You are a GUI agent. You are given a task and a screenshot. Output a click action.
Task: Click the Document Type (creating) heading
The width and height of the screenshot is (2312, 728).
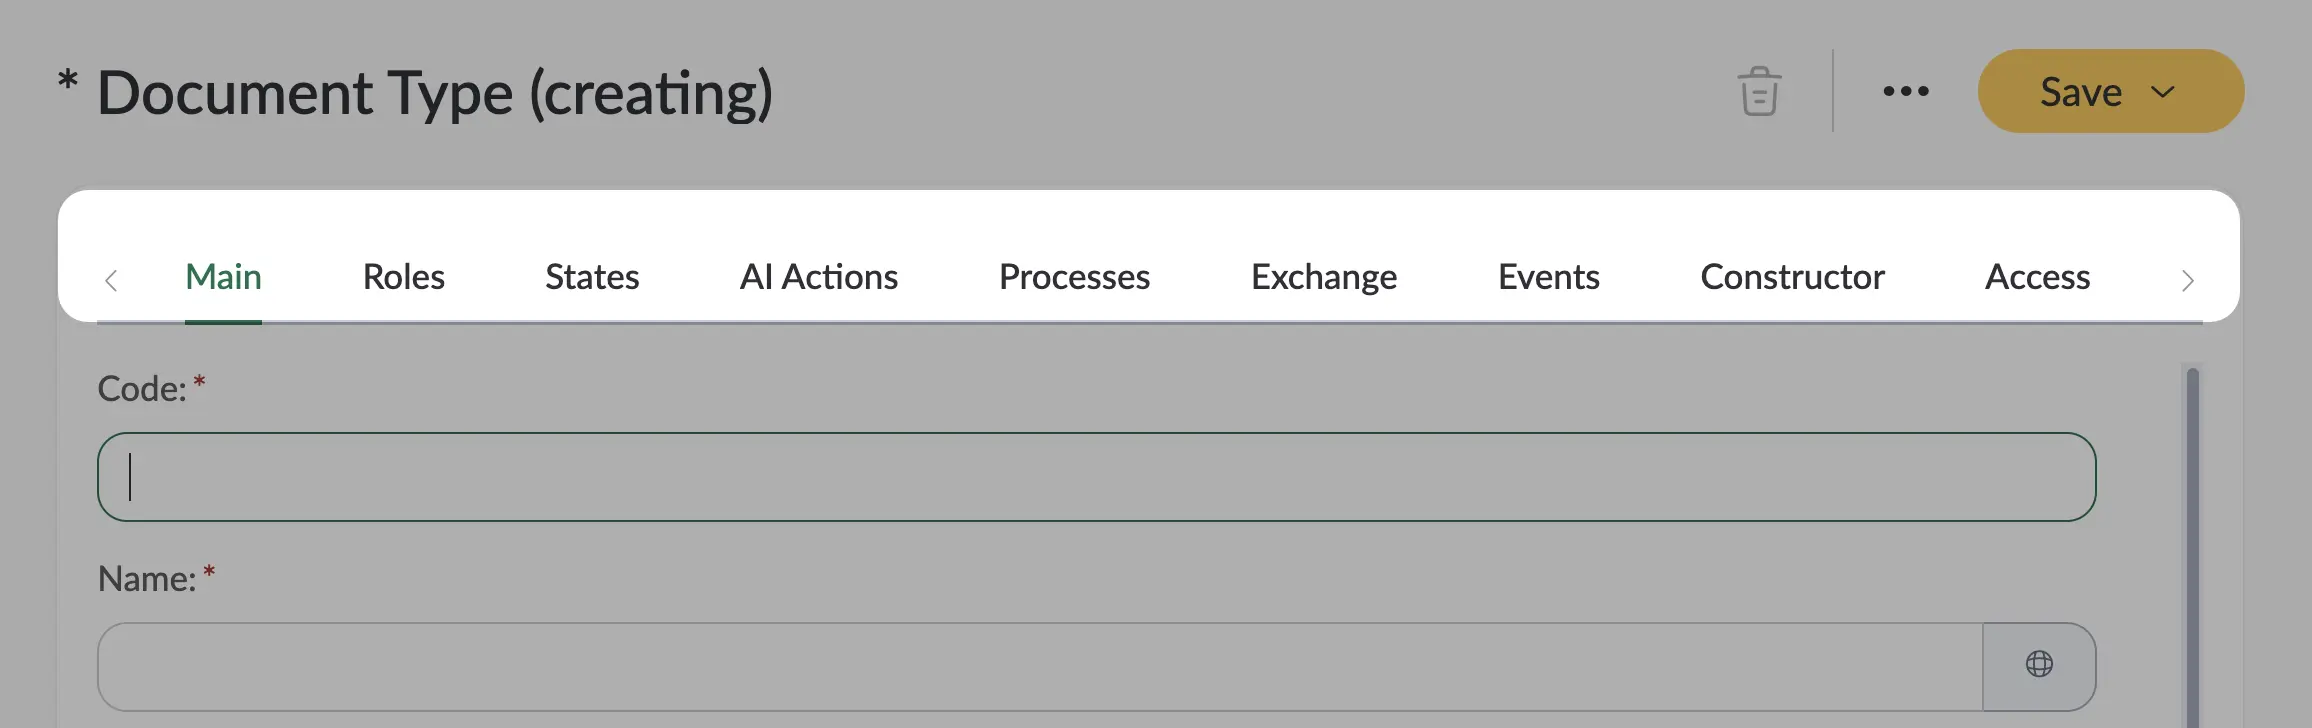435,93
